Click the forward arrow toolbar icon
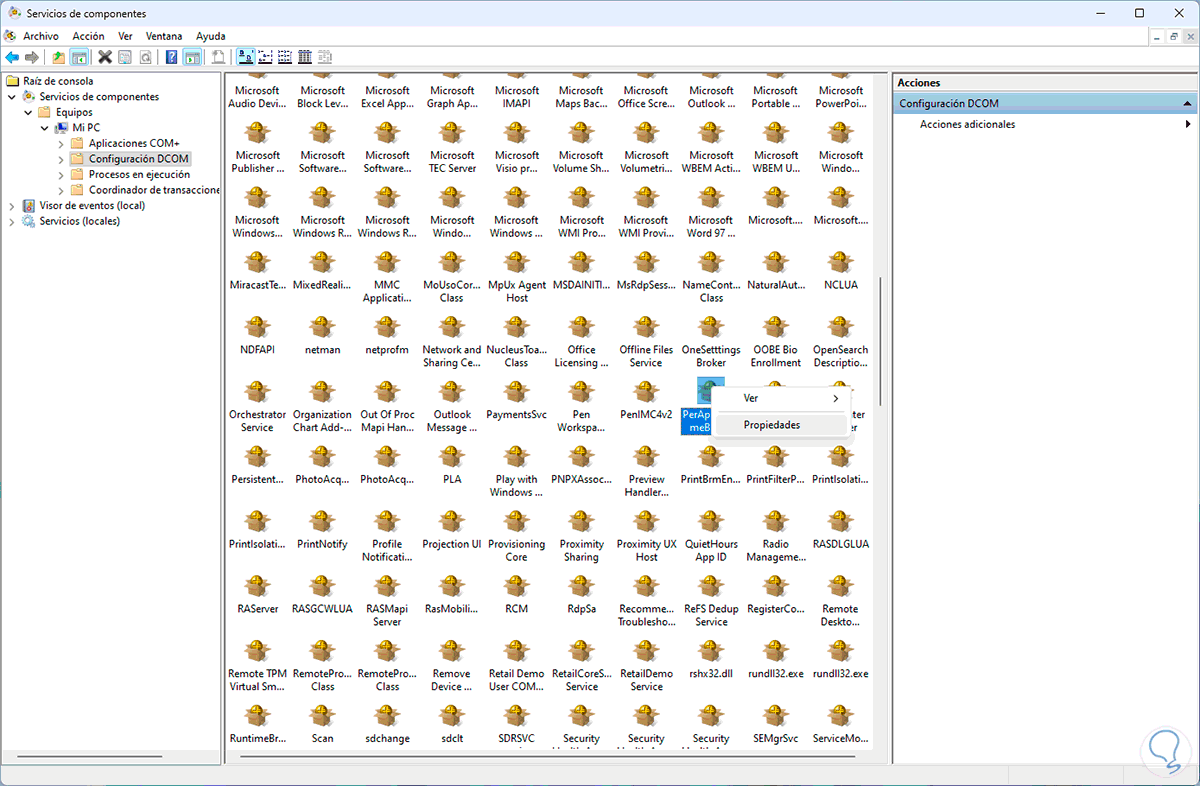The image size is (1200, 786). point(32,57)
